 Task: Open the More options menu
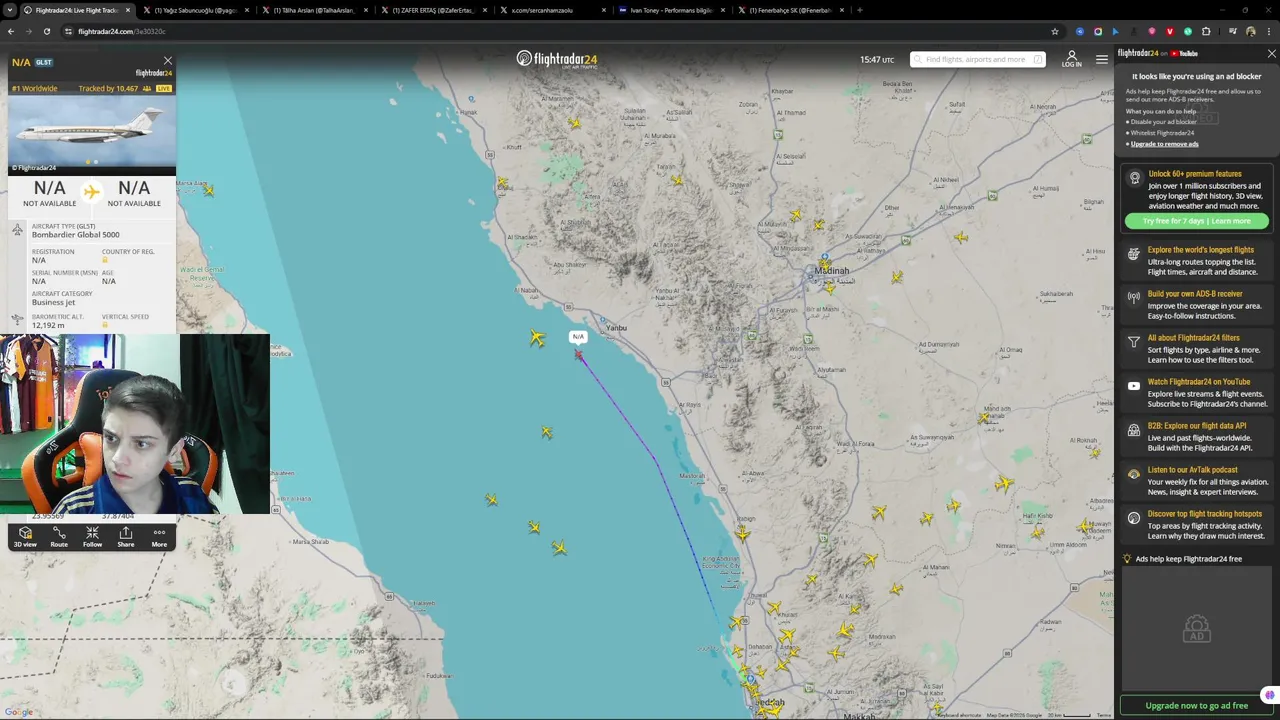pos(159,537)
